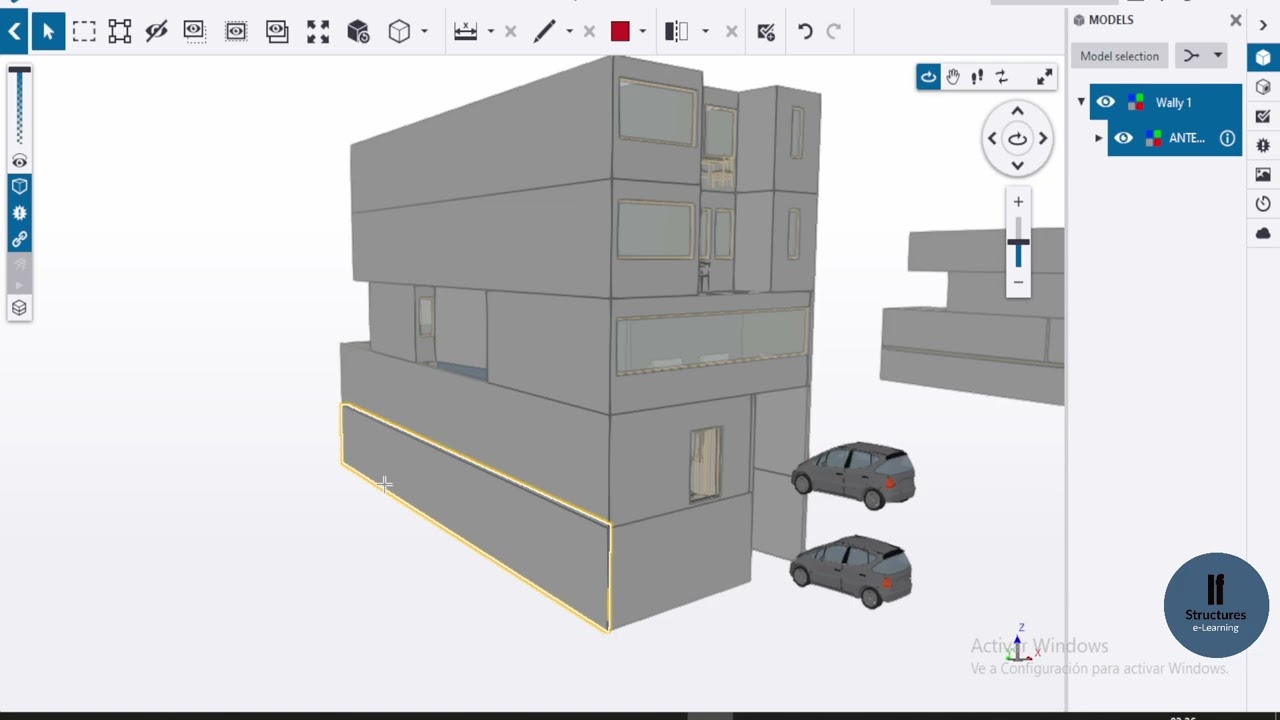Open the markup color dropdown arrow
The image size is (1280, 720).
tap(642, 32)
